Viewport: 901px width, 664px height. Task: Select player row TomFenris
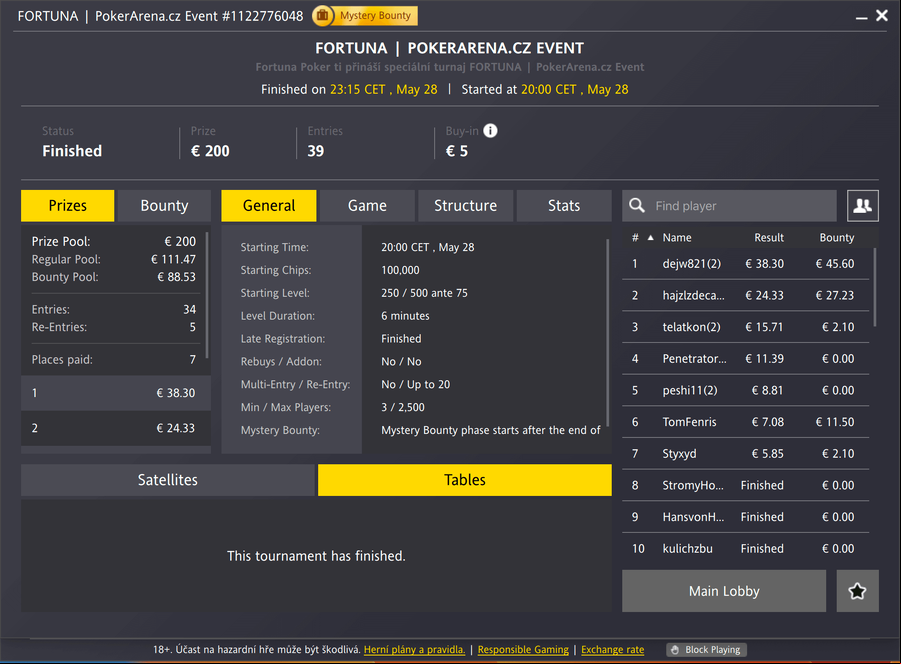coord(745,422)
